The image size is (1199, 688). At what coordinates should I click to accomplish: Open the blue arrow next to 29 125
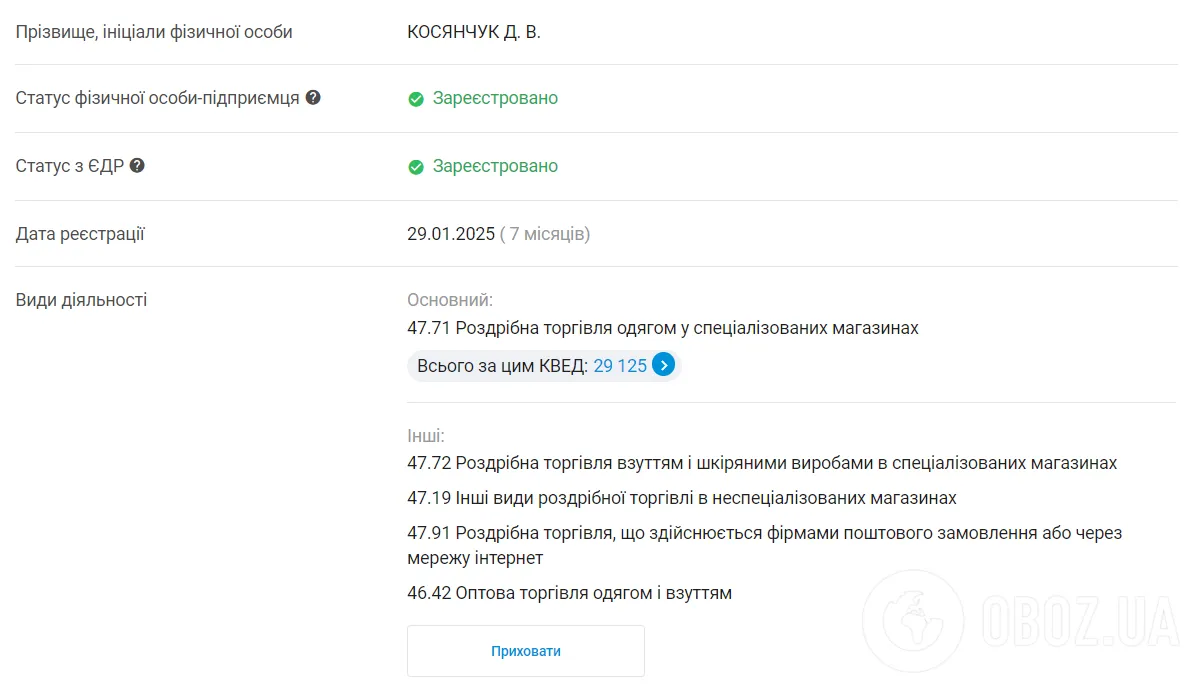[663, 365]
